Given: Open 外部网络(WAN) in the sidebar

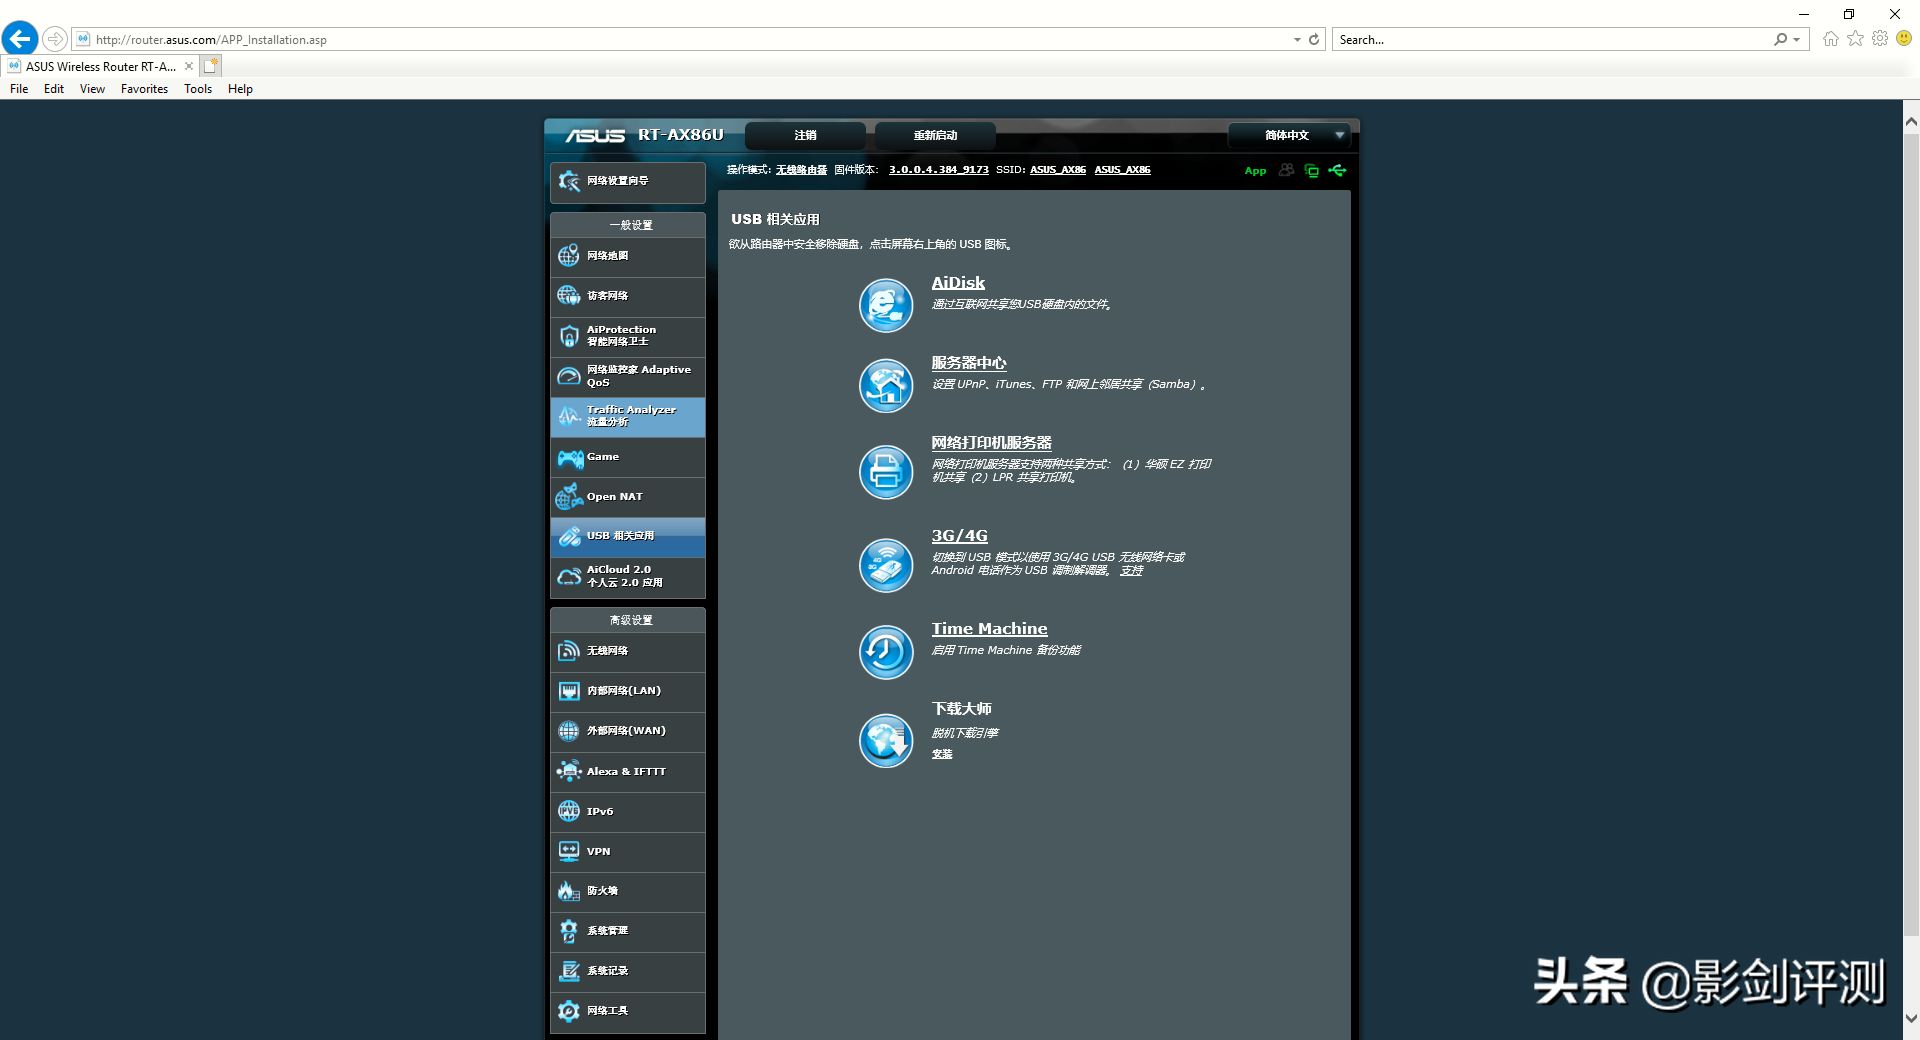Looking at the screenshot, I should pos(628,731).
